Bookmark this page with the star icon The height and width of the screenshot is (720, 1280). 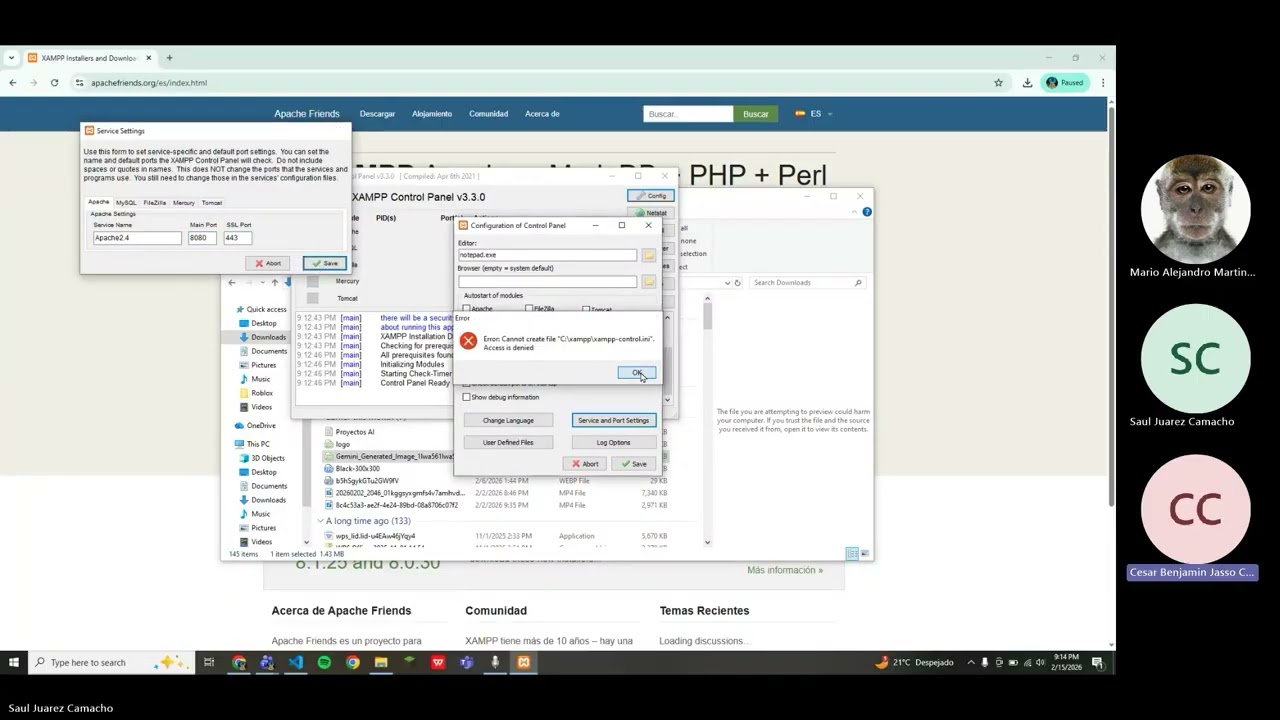[998, 83]
